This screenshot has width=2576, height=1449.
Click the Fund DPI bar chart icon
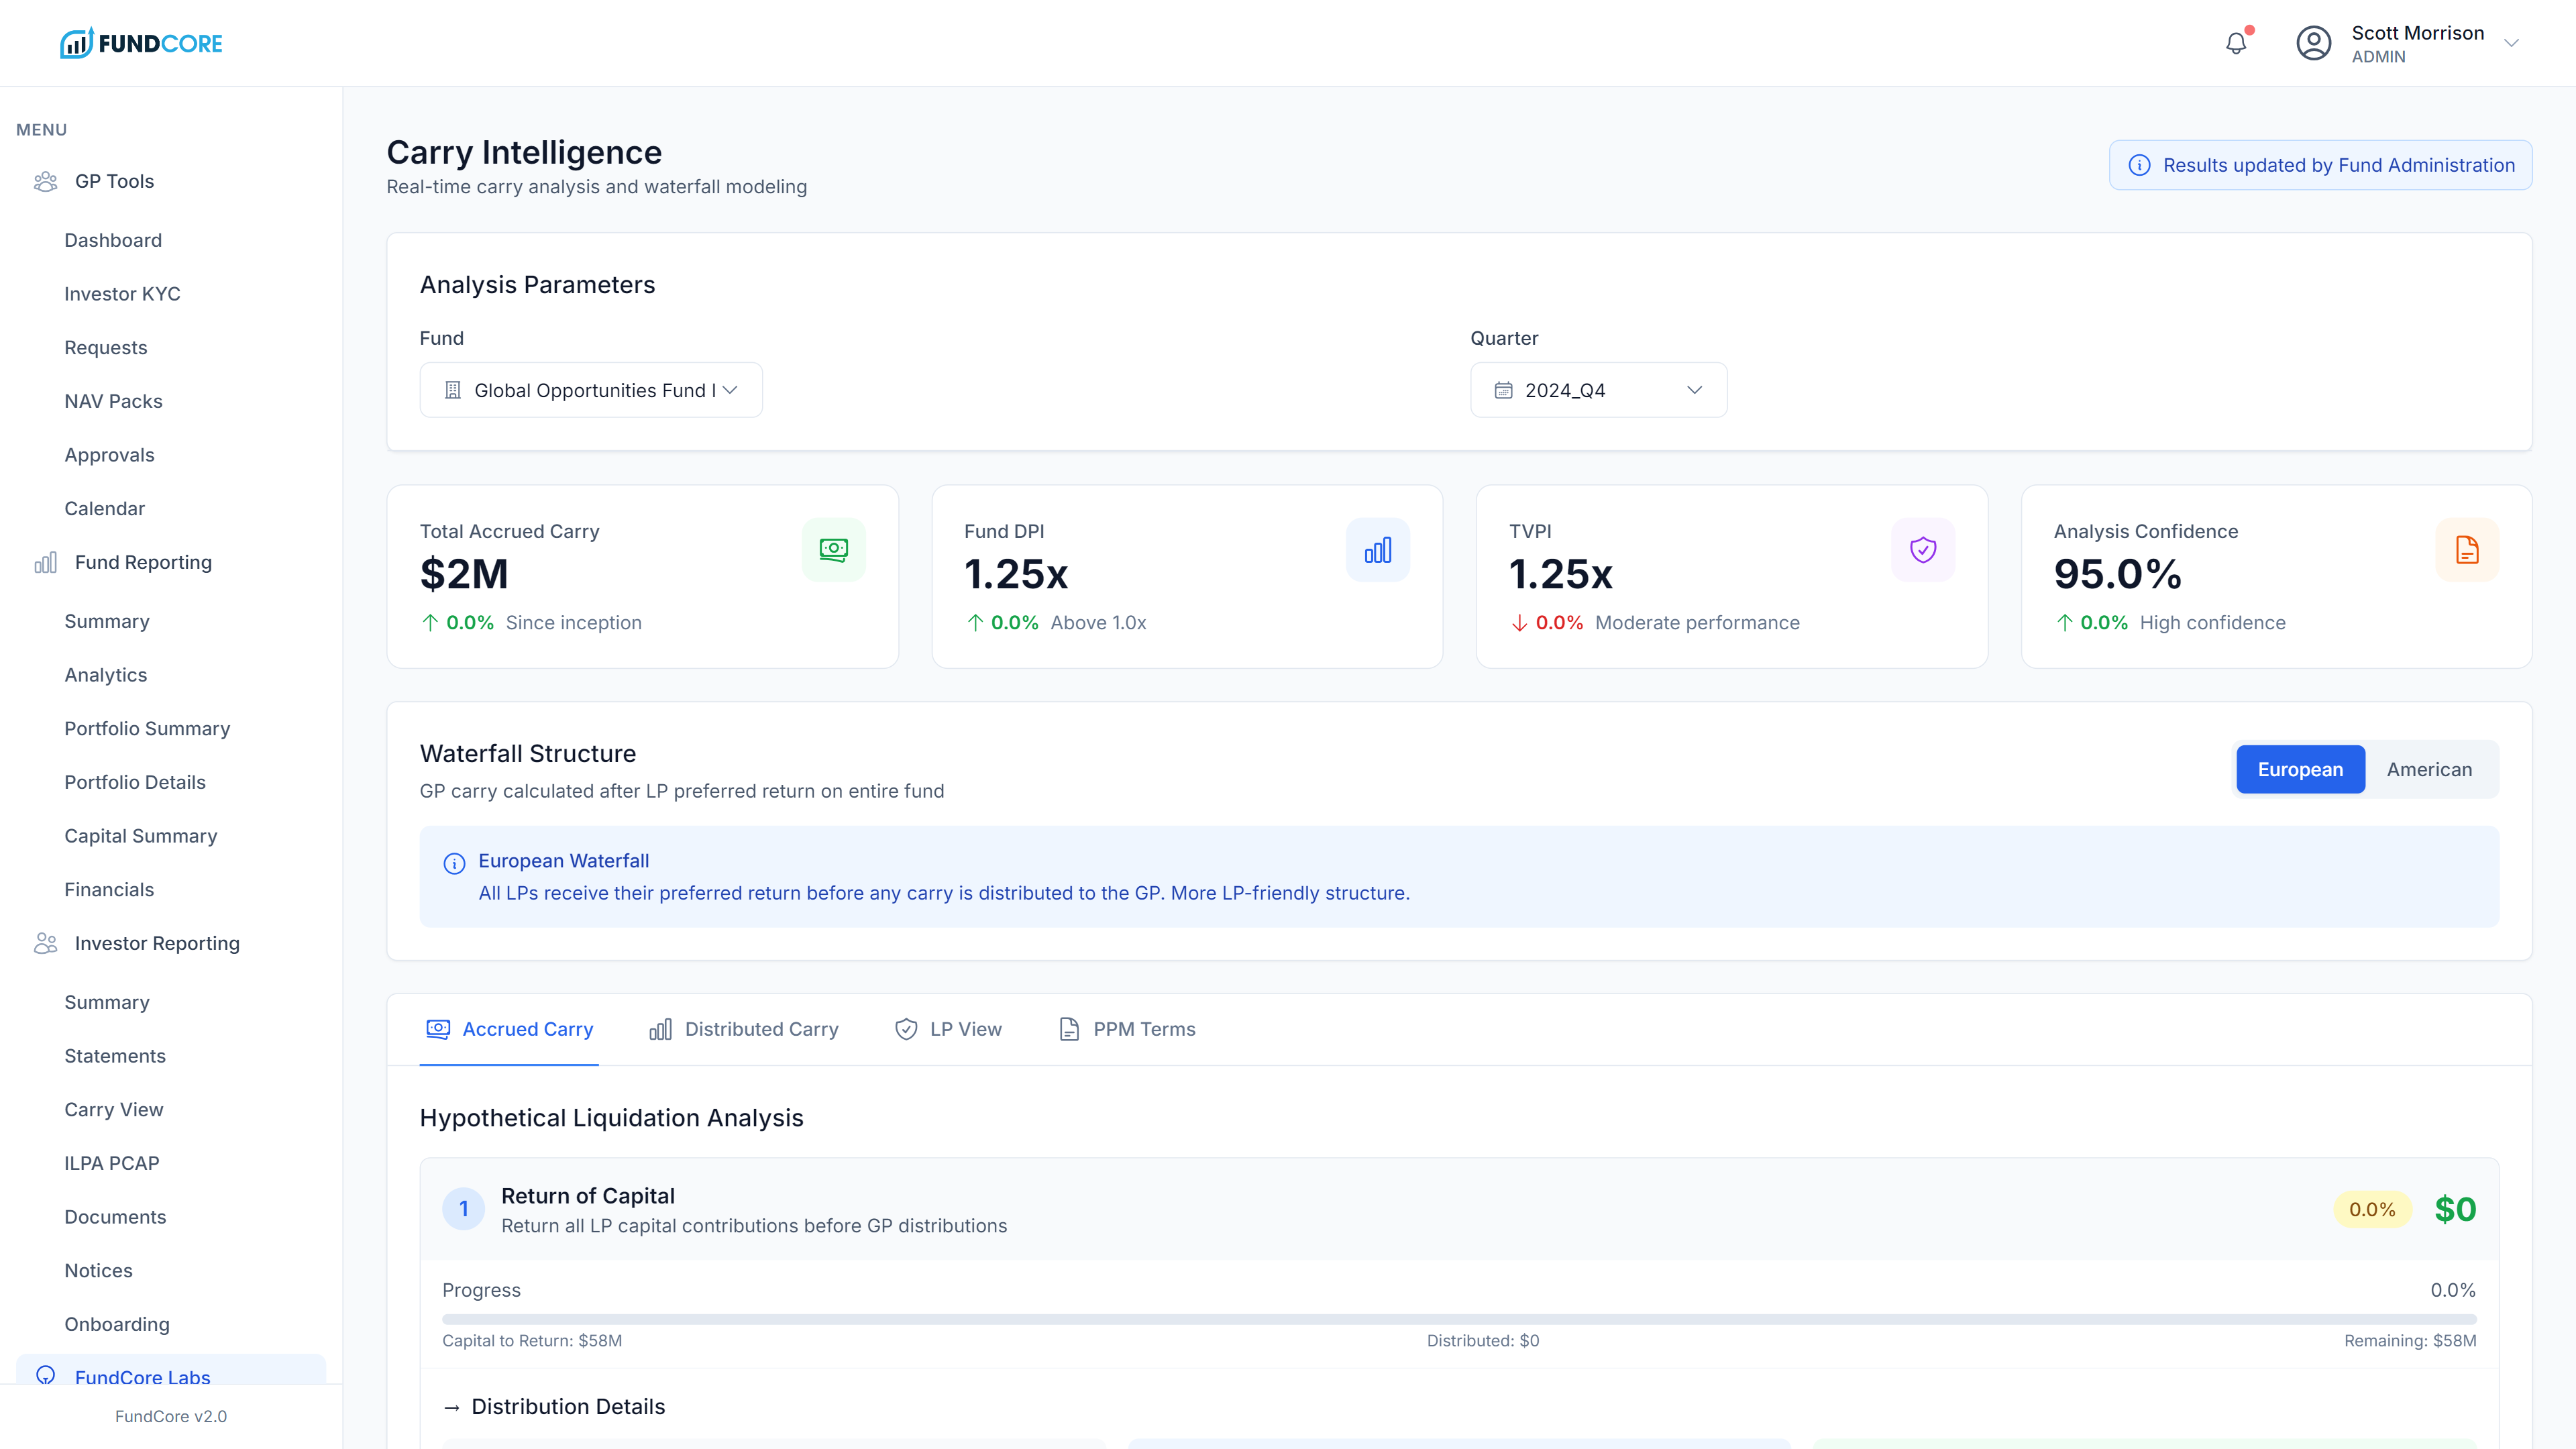pyautogui.click(x=1377, y=549)
